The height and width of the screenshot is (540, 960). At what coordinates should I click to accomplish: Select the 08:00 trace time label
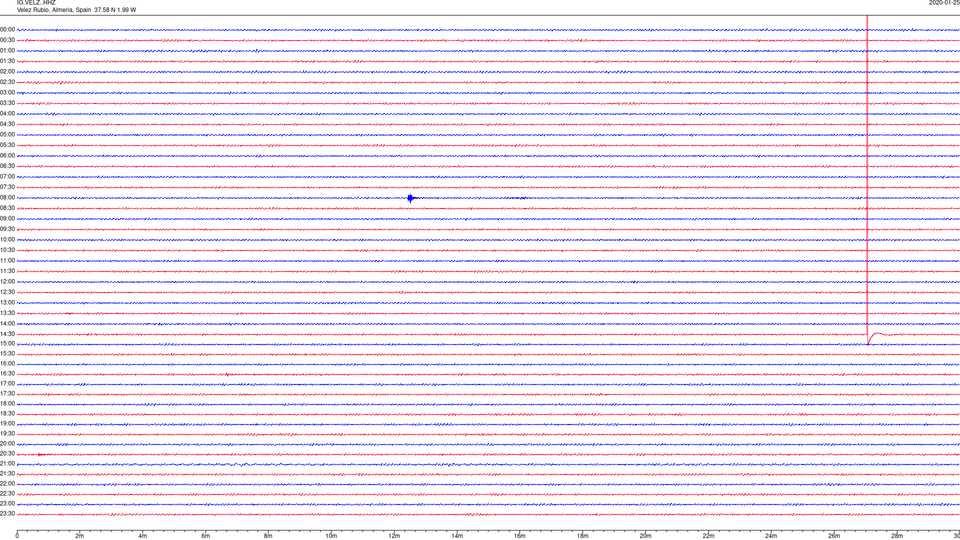coord(7,197)
